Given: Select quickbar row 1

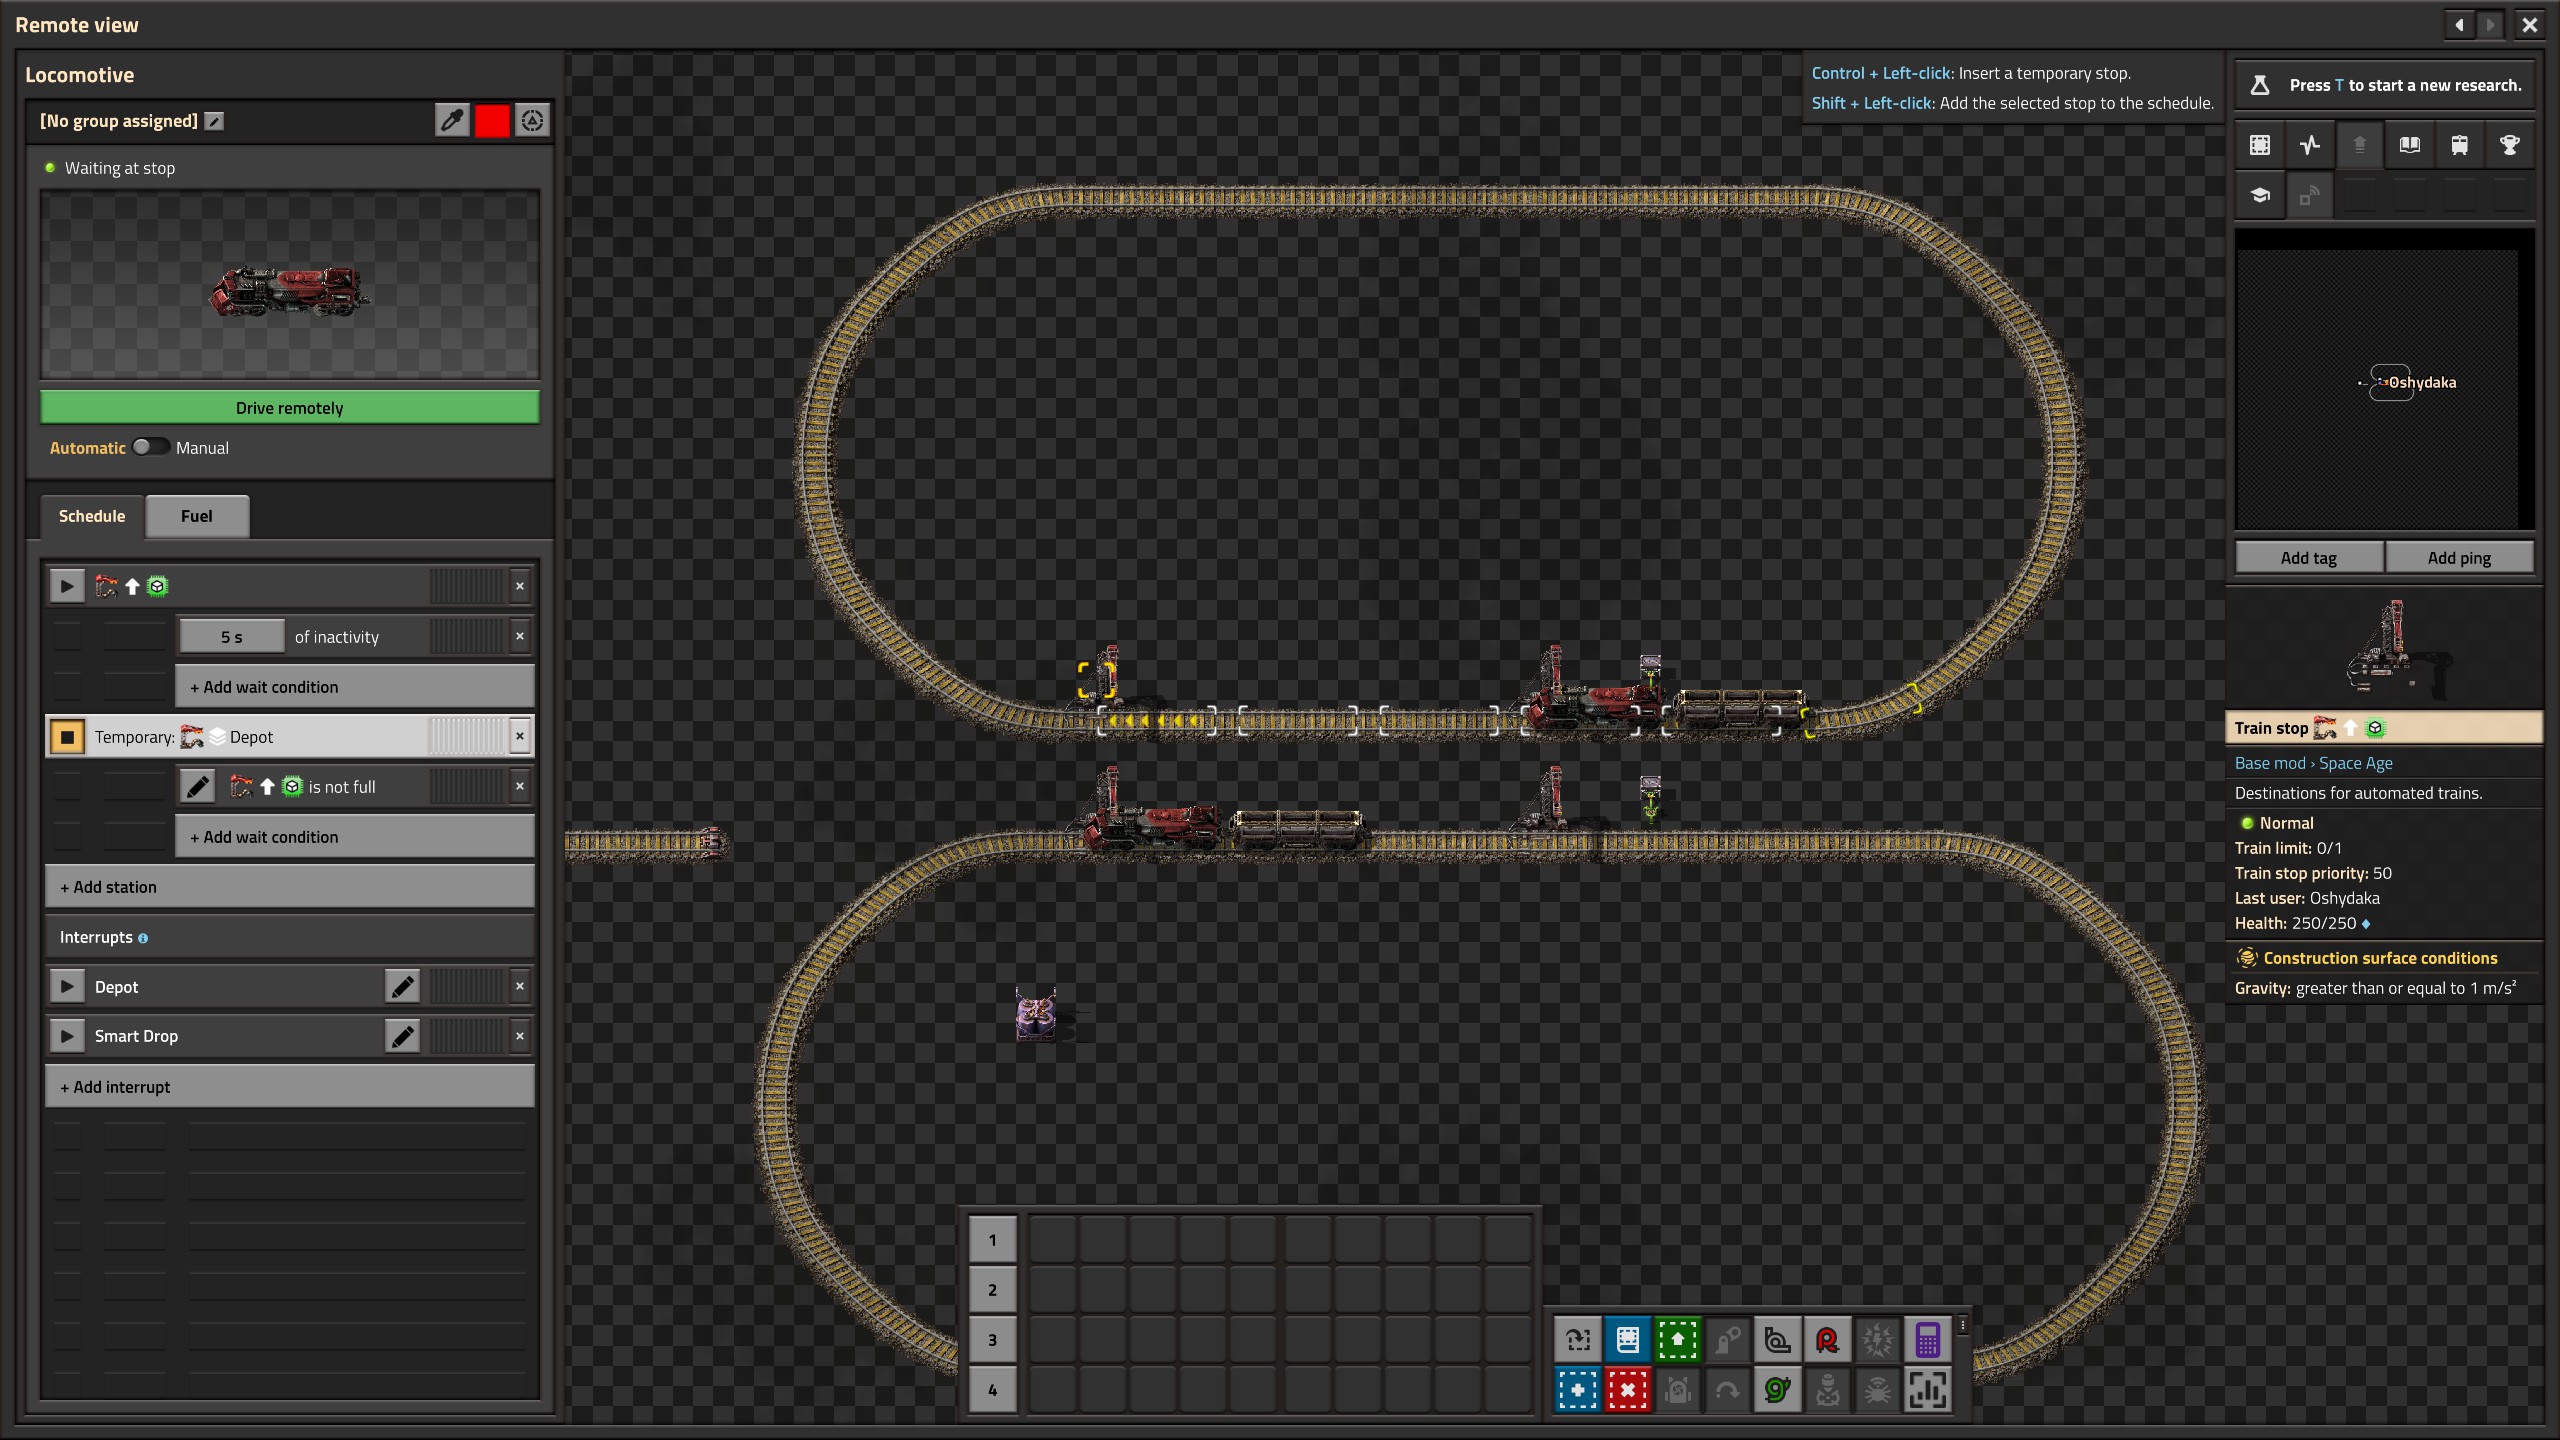Looking at the screenshot, I should click(993, 1240).
